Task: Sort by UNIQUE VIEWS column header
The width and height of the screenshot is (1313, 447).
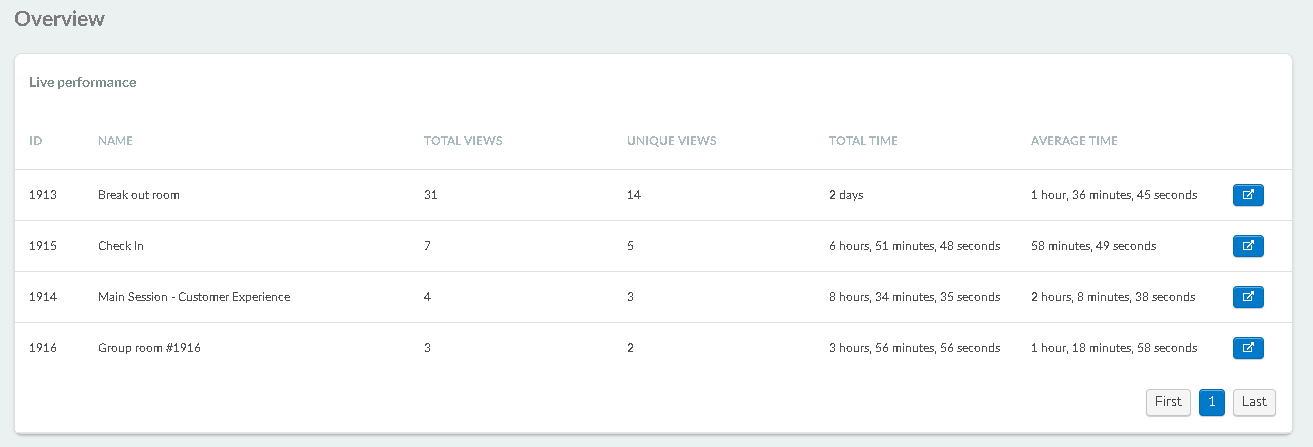Action: pos(672,141)
